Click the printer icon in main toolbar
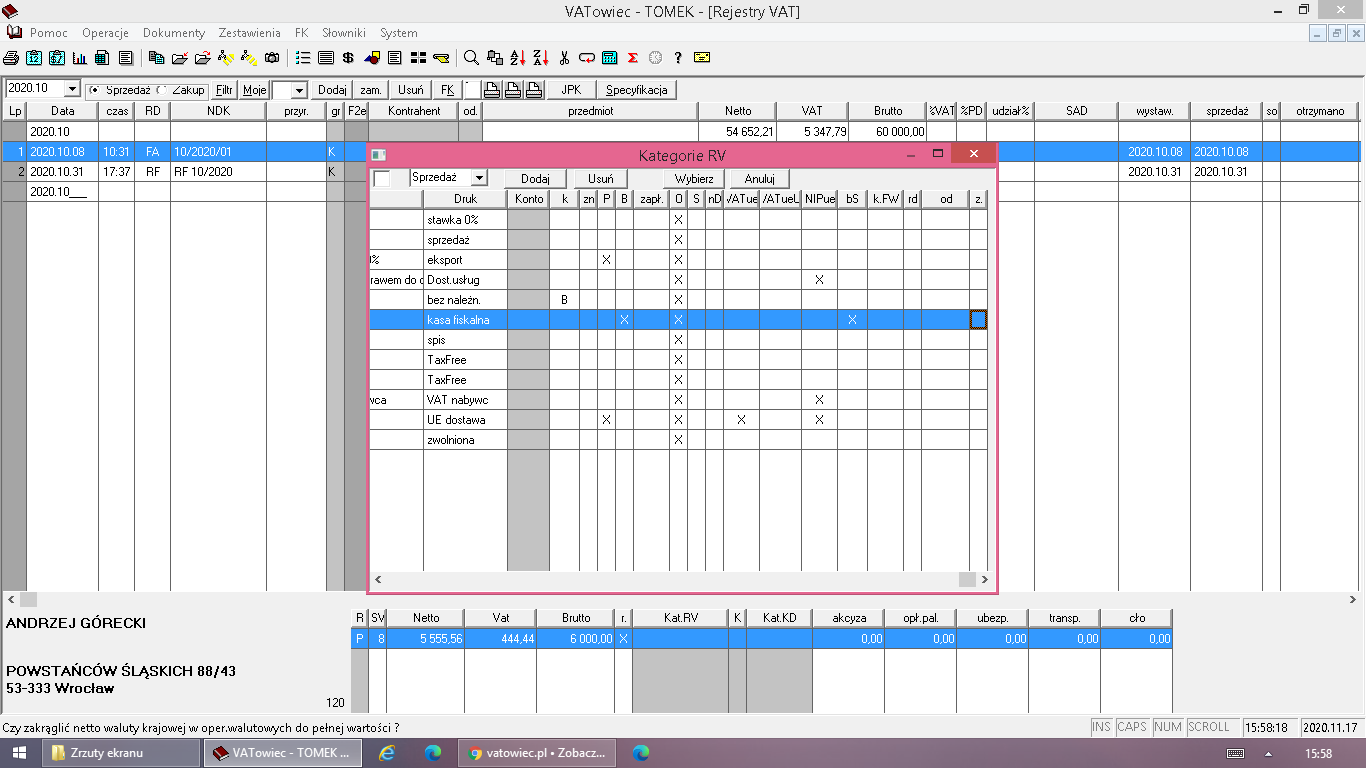Screen dimensions: 1366x768 coord(11,58)
